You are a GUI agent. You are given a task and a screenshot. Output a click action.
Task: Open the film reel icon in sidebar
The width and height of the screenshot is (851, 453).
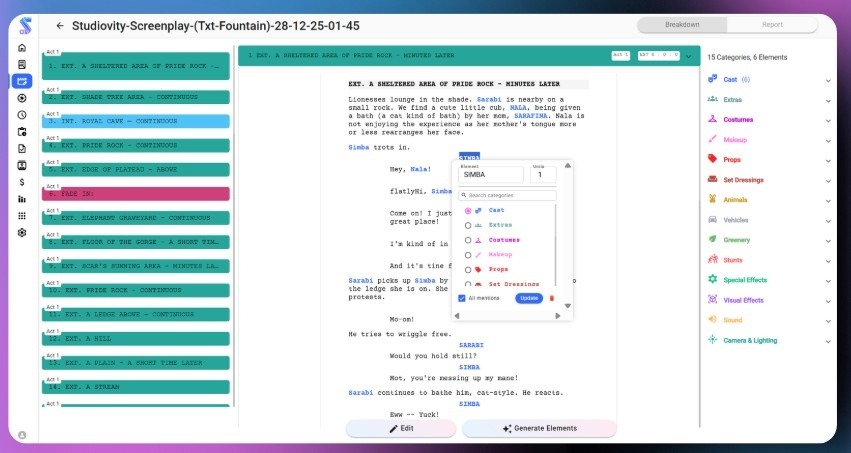pos(22,98)
